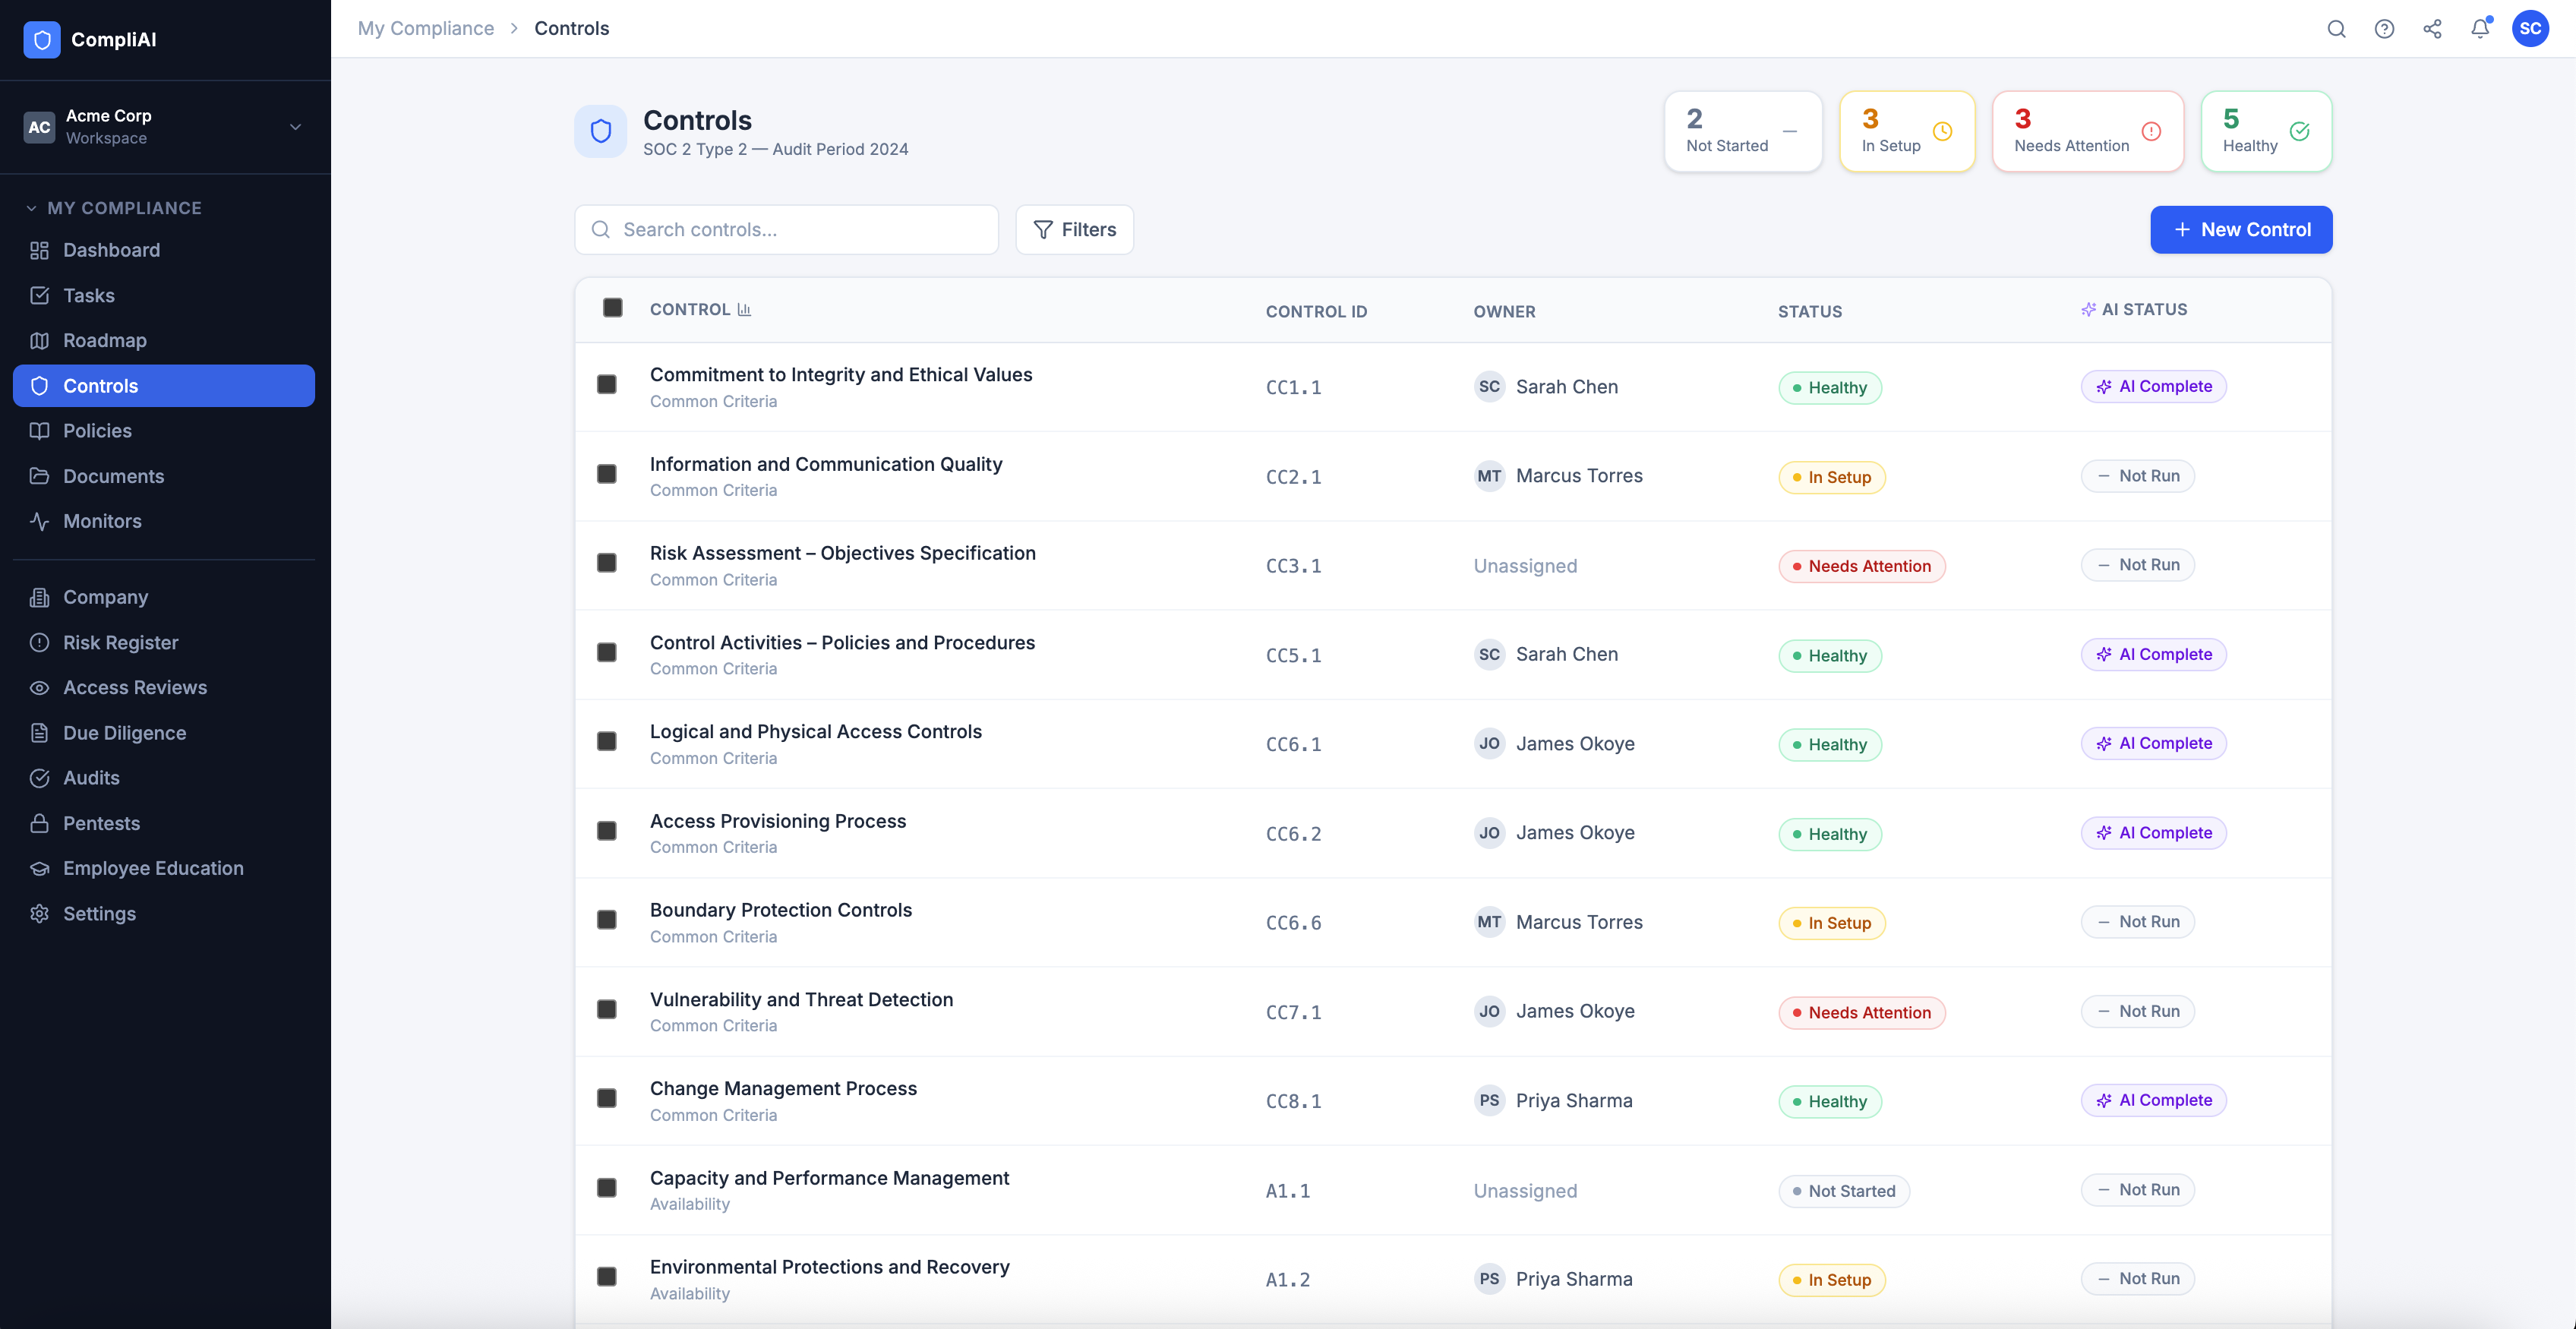Check the Risk Assessment – Objectives Specification row
The height and width of the screenshot is (1329, 2576).
coord(607,563)
